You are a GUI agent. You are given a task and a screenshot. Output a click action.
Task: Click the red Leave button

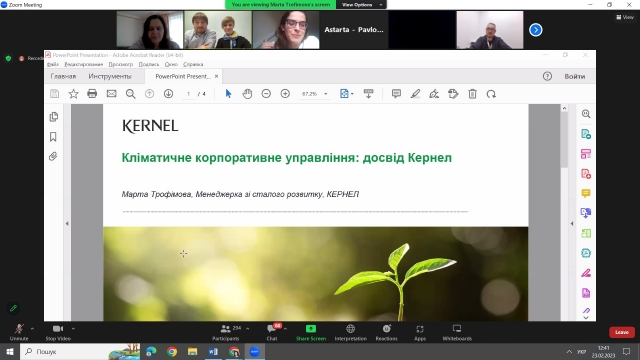[622, 332]
